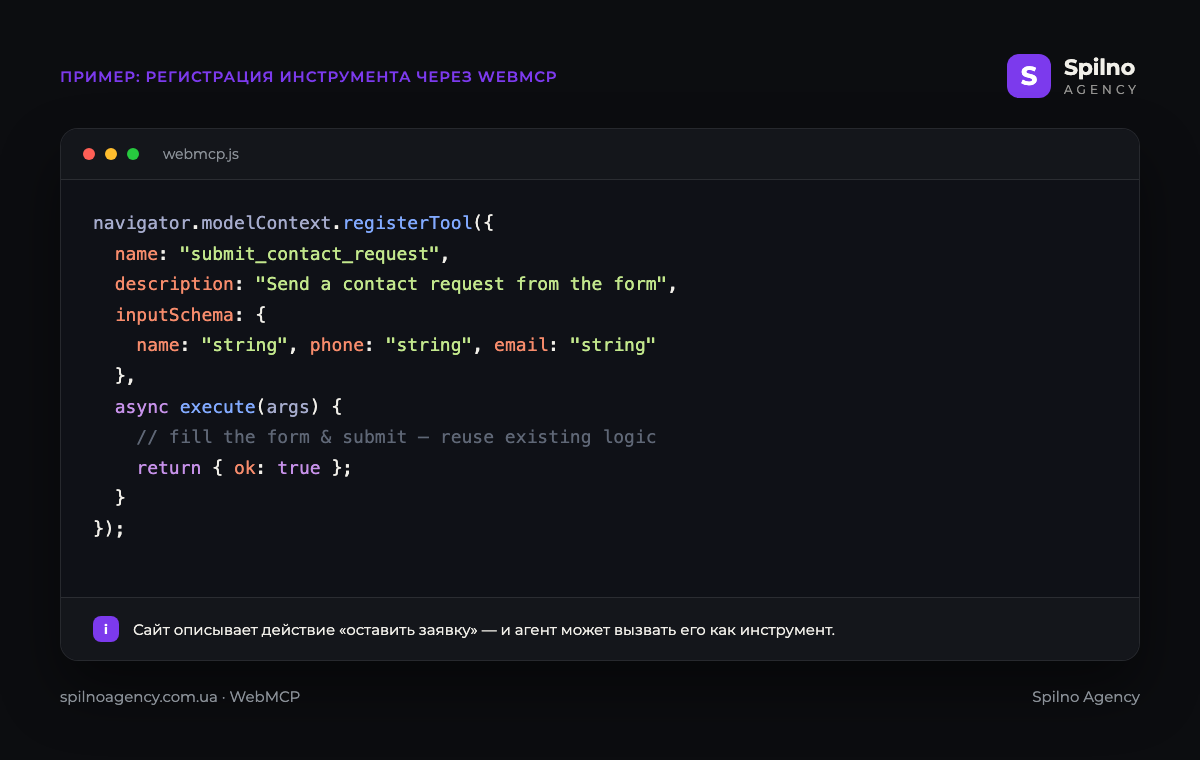
Task: Click the 'registerTool' method name in code
Action: pyautogui.click(x=408, y=223)
